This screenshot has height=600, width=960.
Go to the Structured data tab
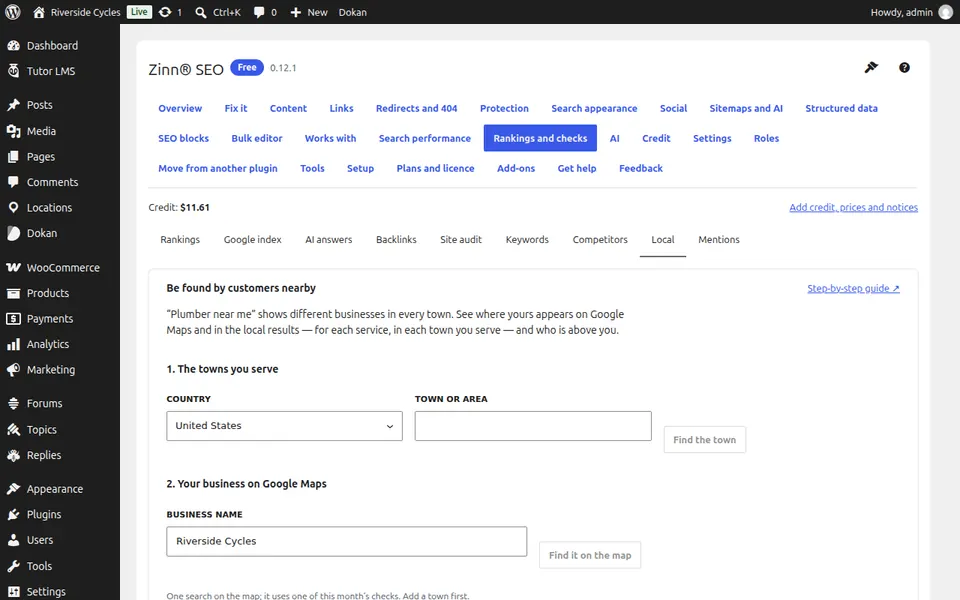pyautogui.click(x=841, y=108)
